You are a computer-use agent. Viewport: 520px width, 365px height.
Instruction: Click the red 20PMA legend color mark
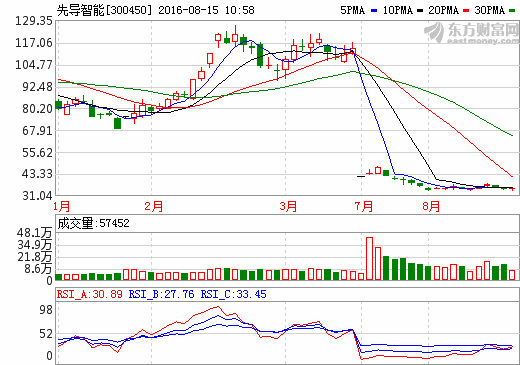466,11
